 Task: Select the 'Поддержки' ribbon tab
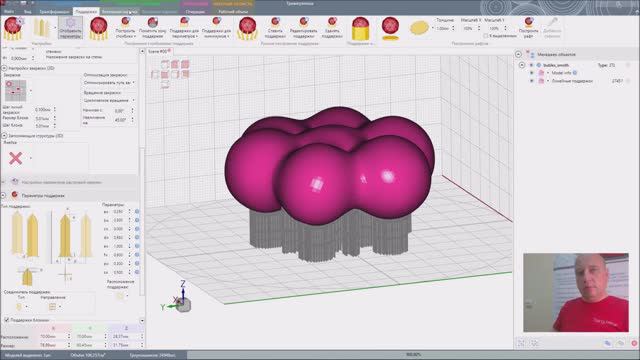point(86,12)
